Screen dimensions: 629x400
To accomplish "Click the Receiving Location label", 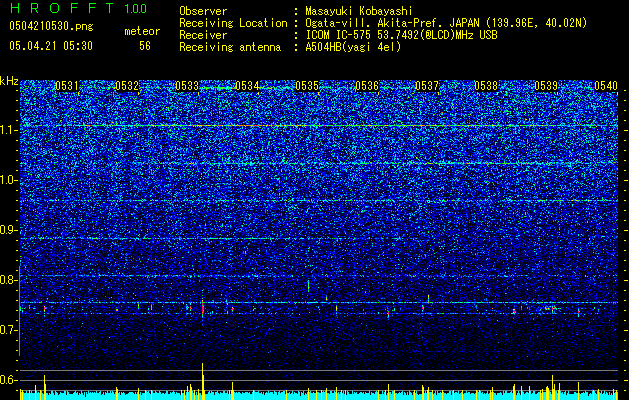I will point(233,23).
